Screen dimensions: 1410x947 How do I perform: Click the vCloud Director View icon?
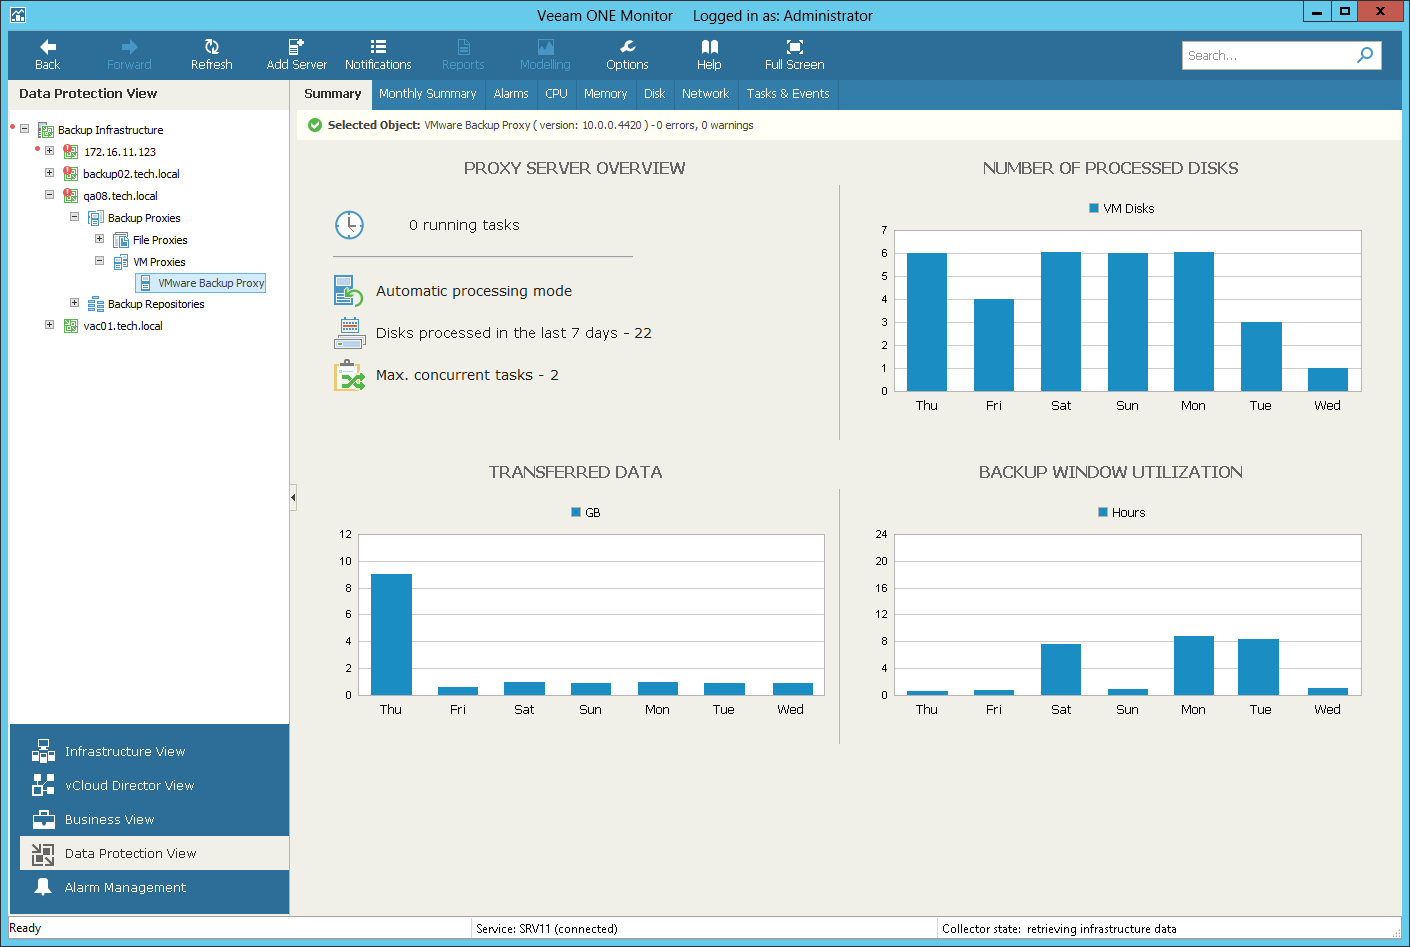click(43, 785)
